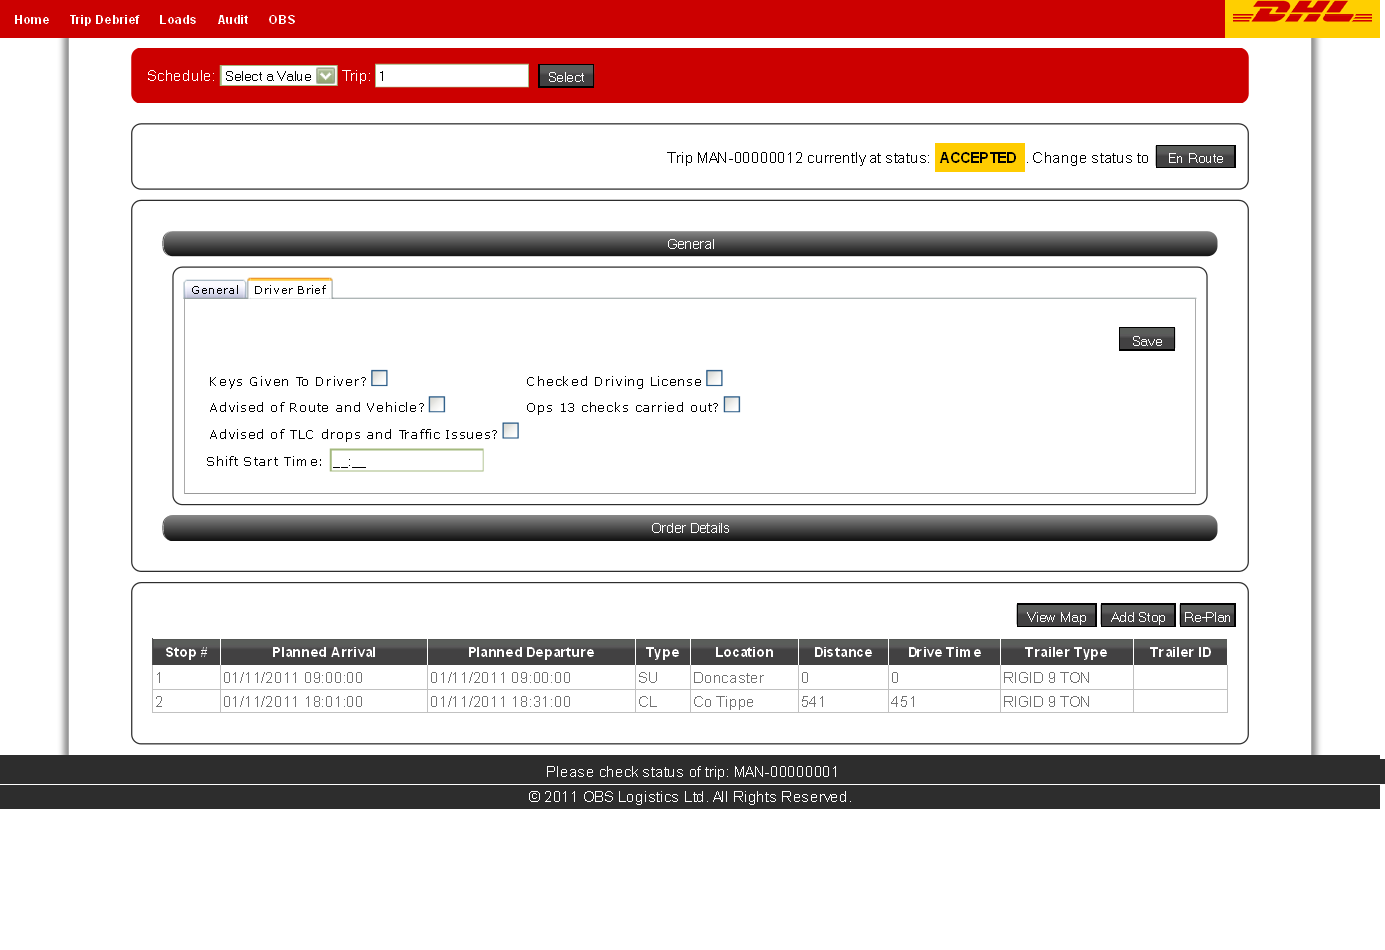The width and height of the screenshot is (1385, 950).
Task: Change status with En Route button
Action: click(1196, 157)
